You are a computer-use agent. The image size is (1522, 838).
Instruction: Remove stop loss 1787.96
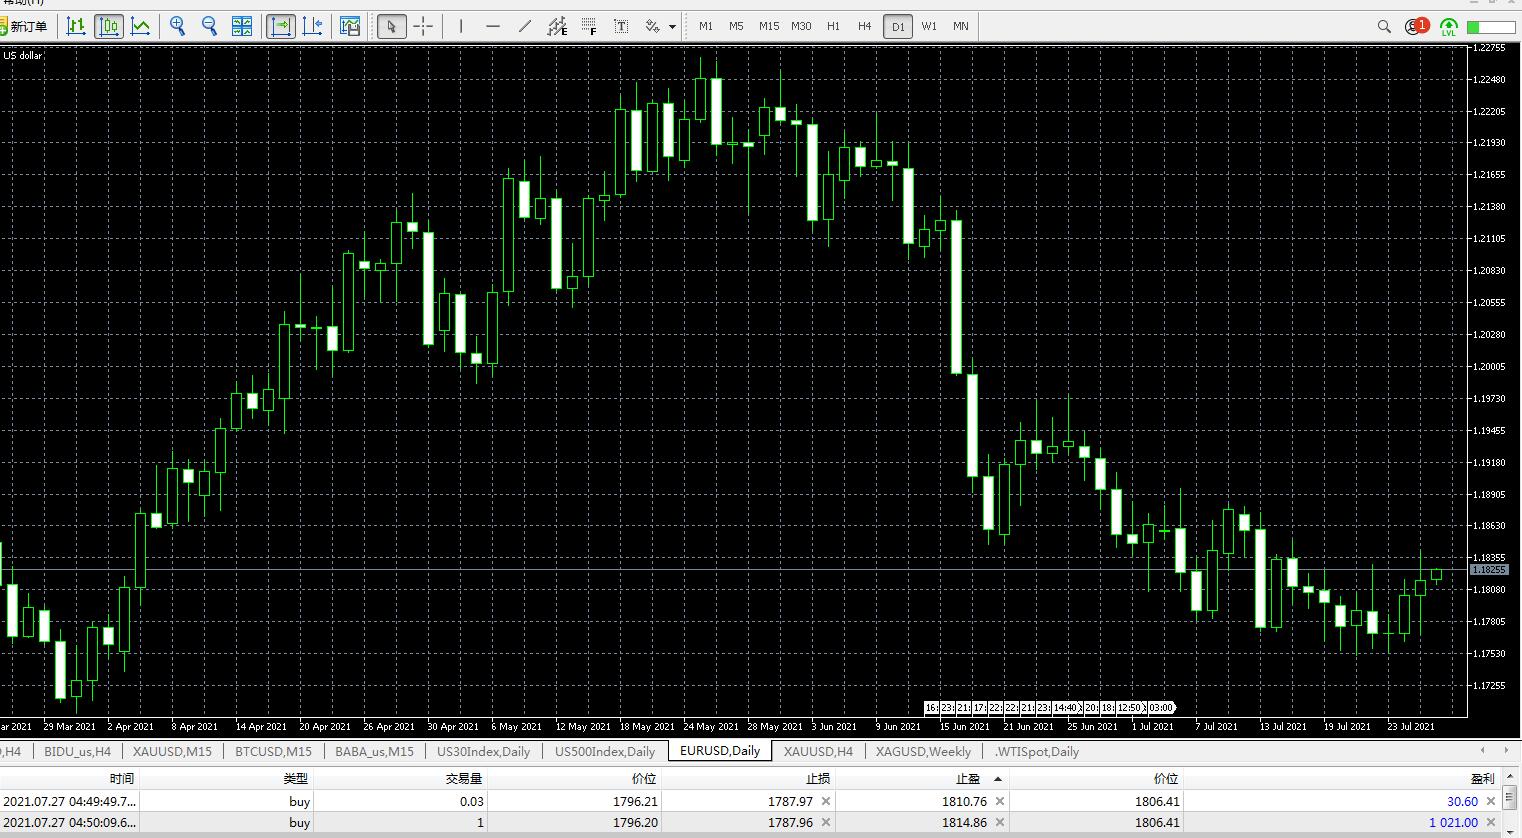point(826,823)
